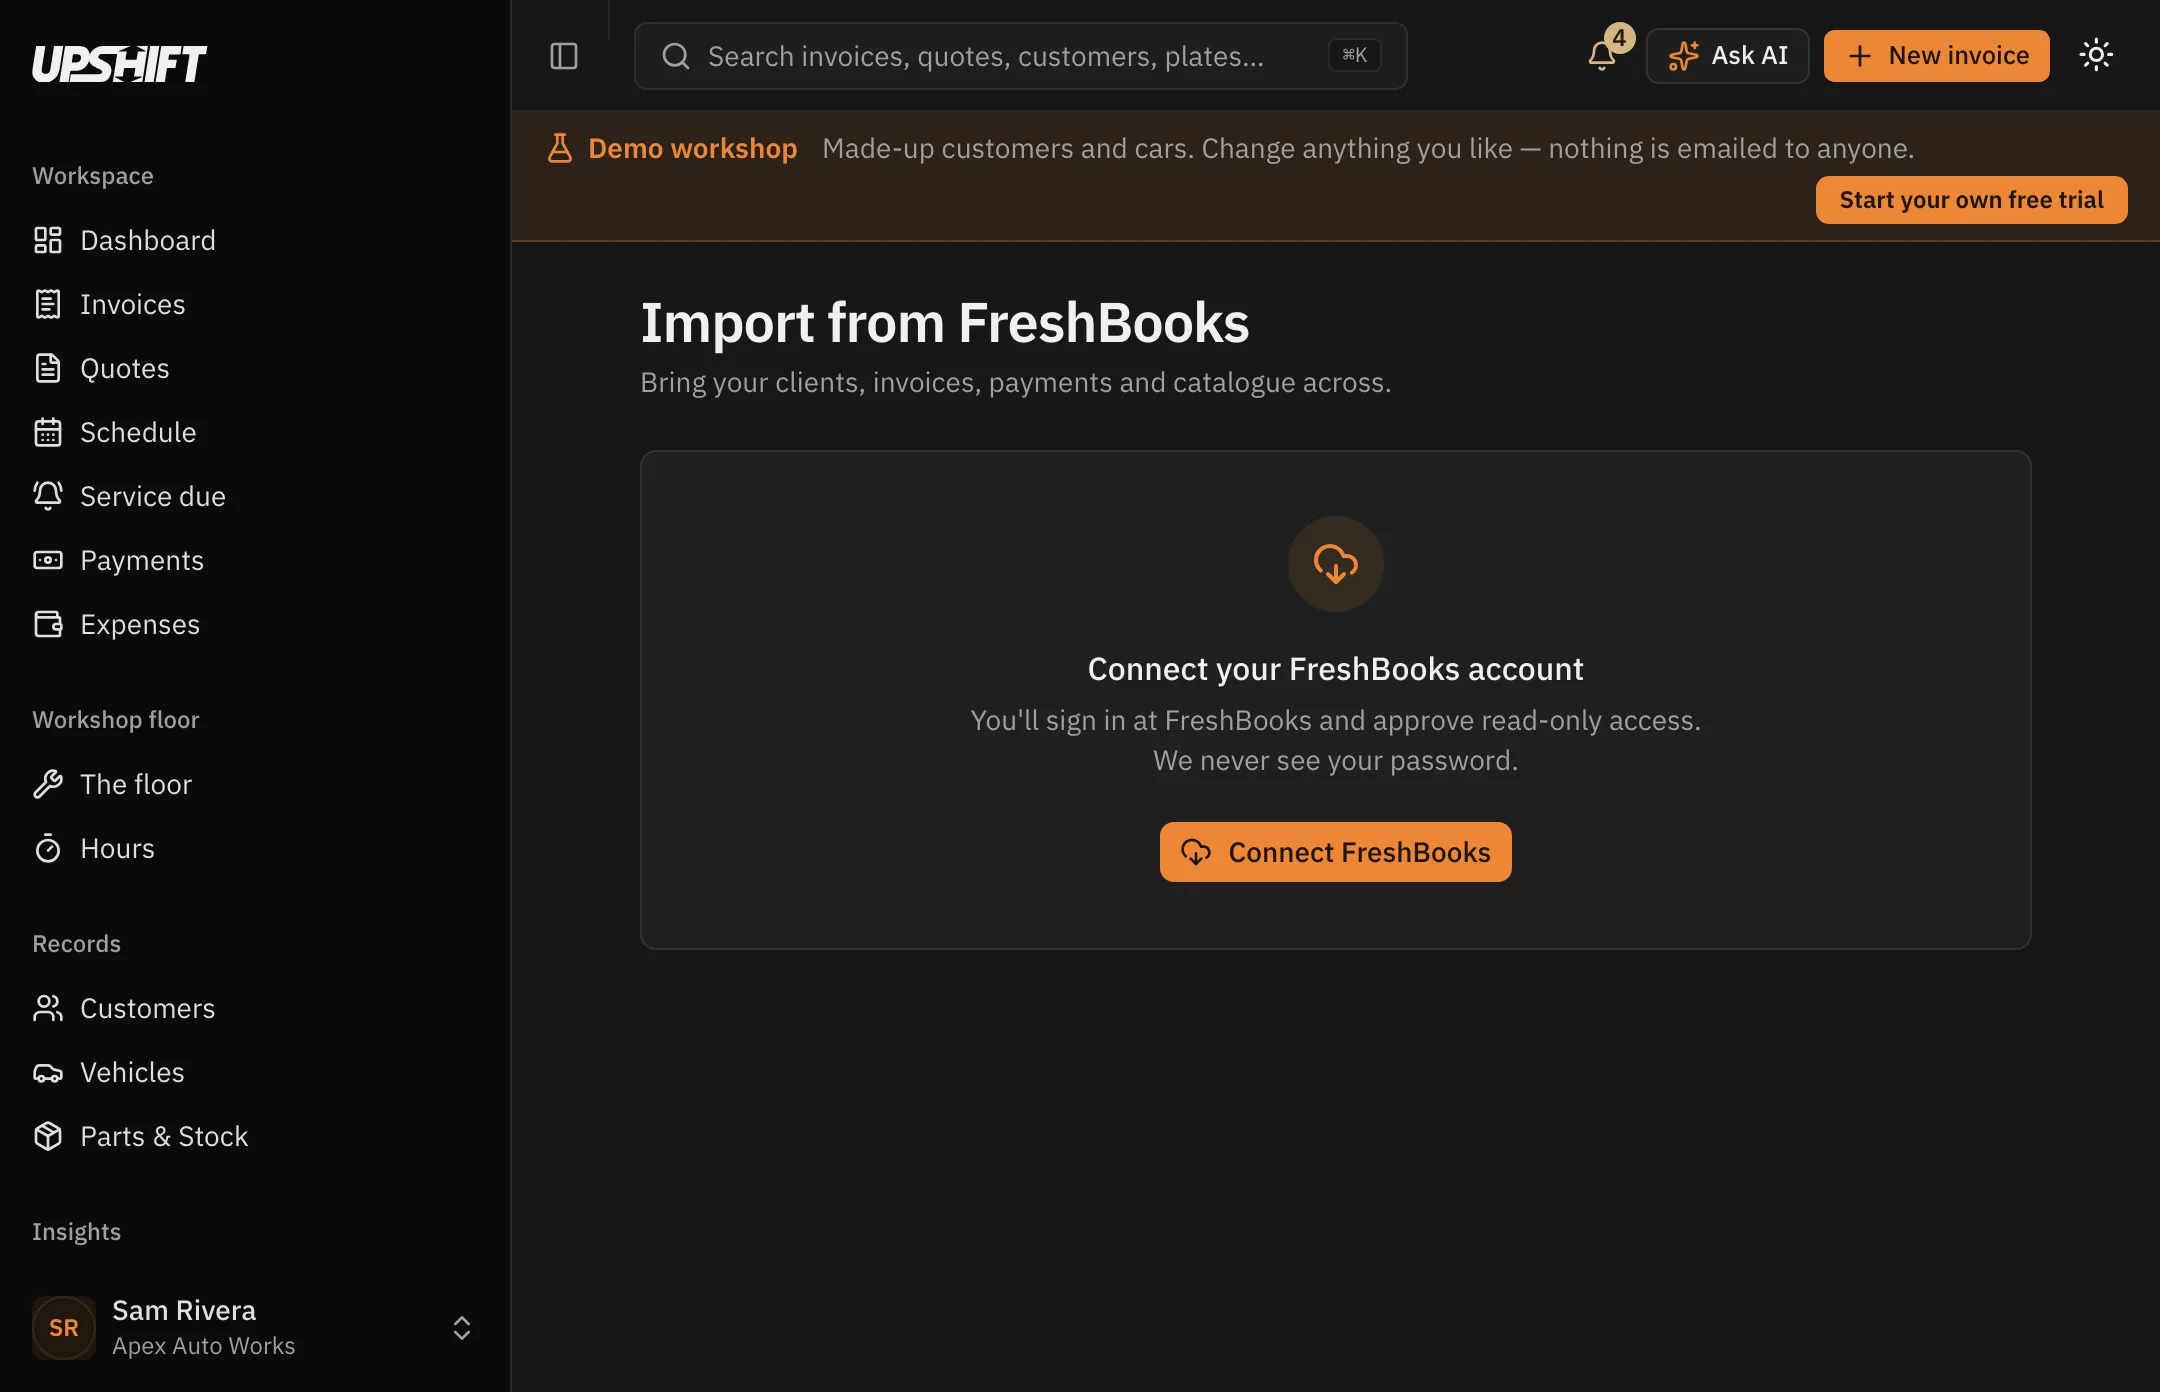The image size is (2160, 1392).
Task: Open Expenses page
Action: coord(255,624)
